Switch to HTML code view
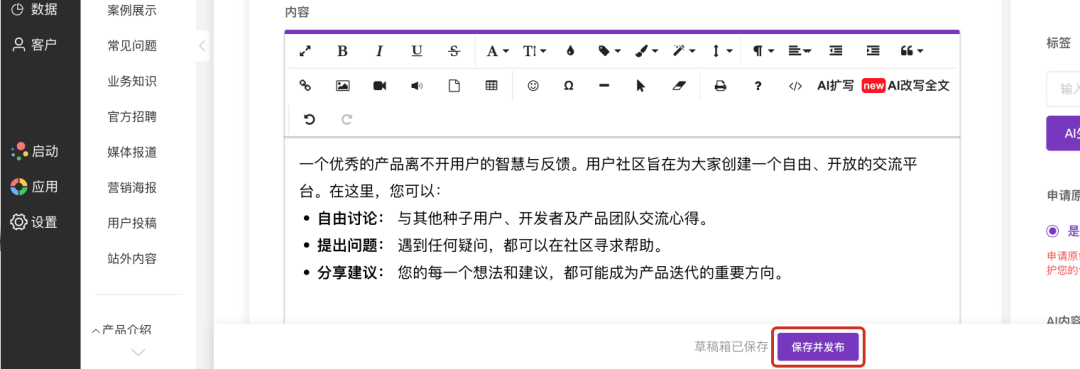 (x=795, y=86)
